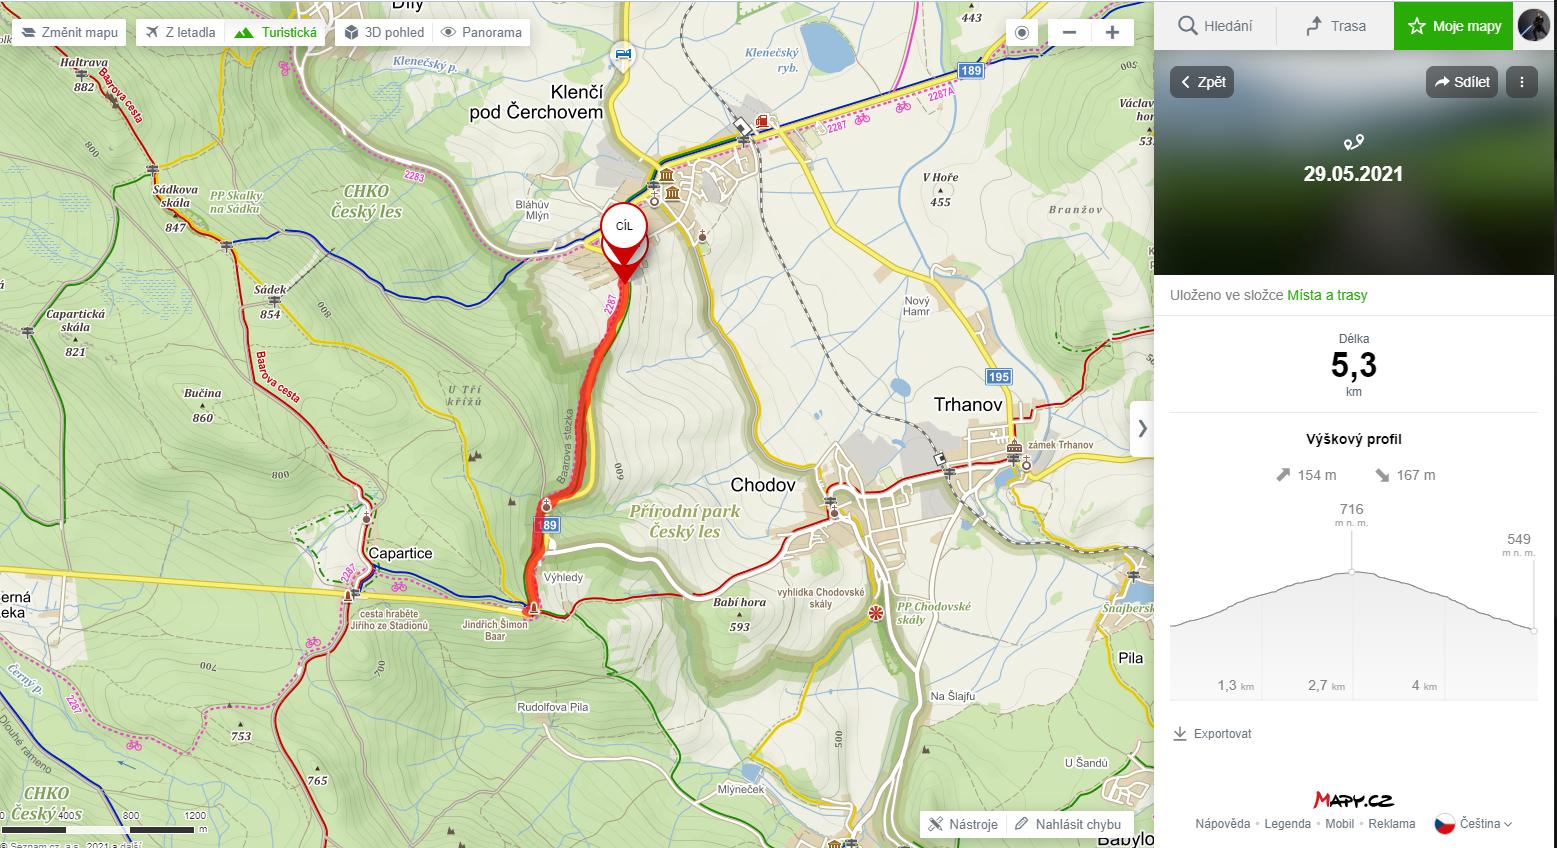Click the Zpět back button
The width and height of the screenshot is (1557, 848).
coord(1202,82)
